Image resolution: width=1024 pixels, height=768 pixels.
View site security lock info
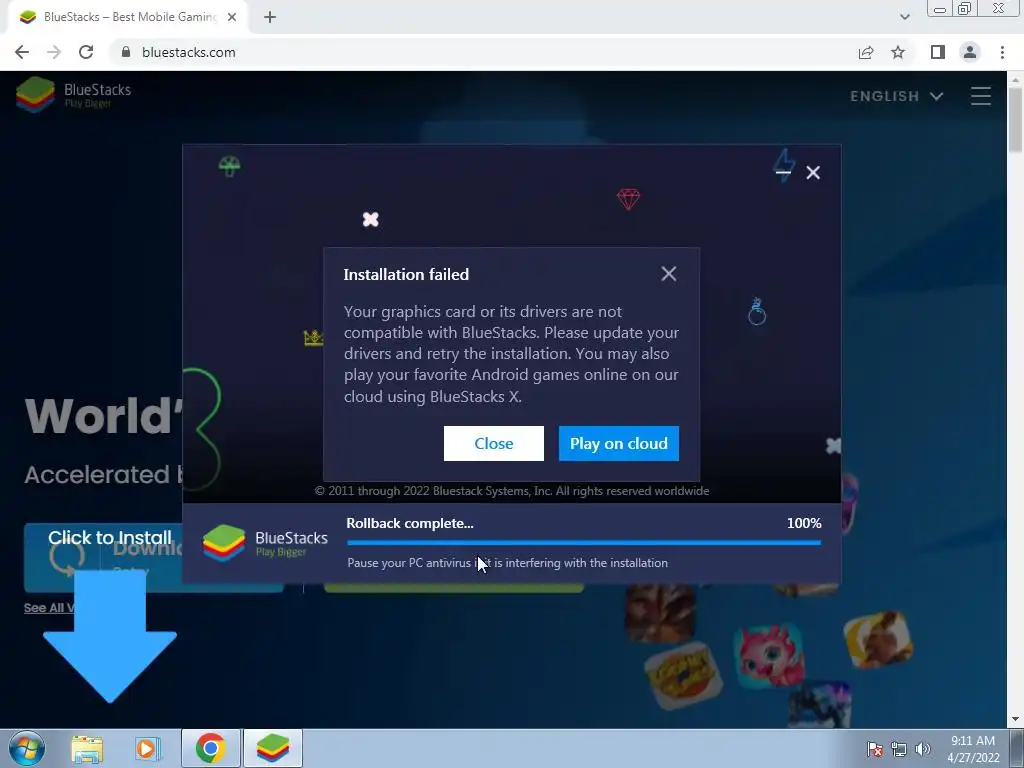[x=126, y=52]
